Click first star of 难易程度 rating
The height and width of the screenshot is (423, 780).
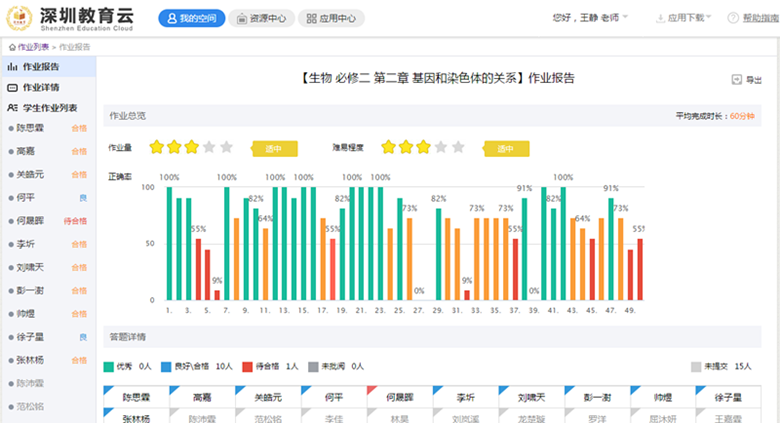(x=389, y=147)
